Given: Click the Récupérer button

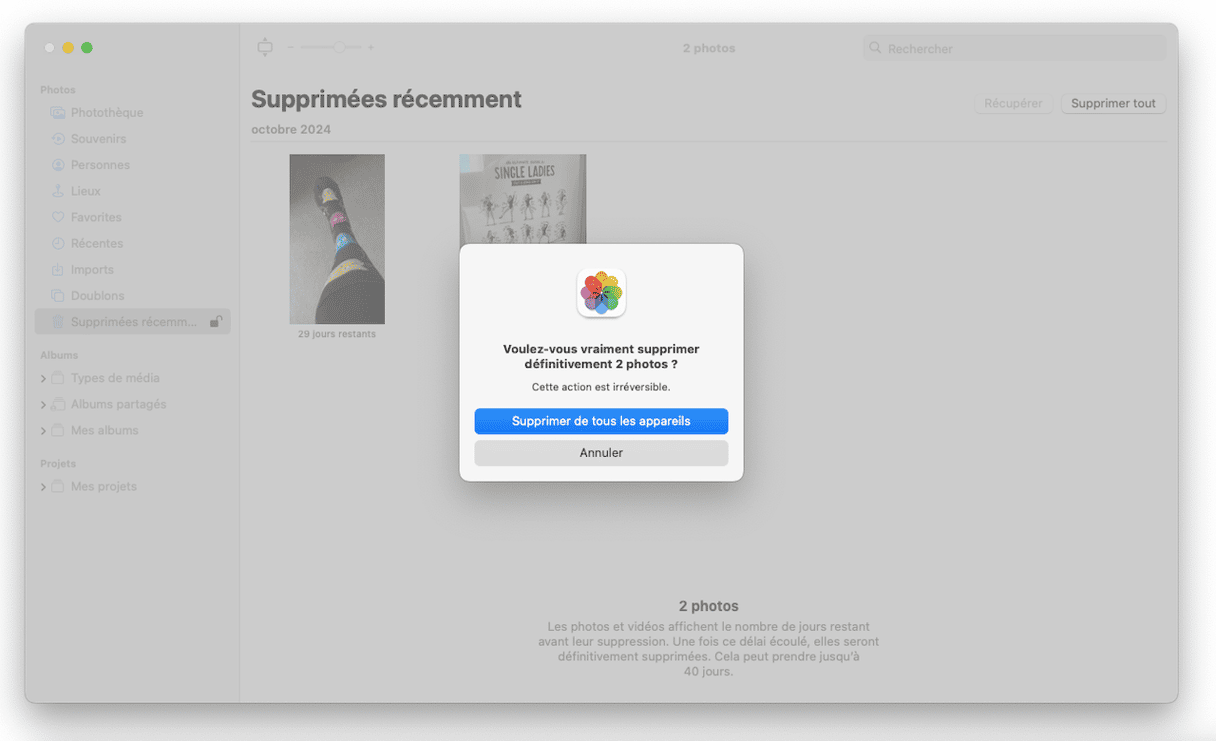Looking at the screenshot, I should coord(1013,103).
